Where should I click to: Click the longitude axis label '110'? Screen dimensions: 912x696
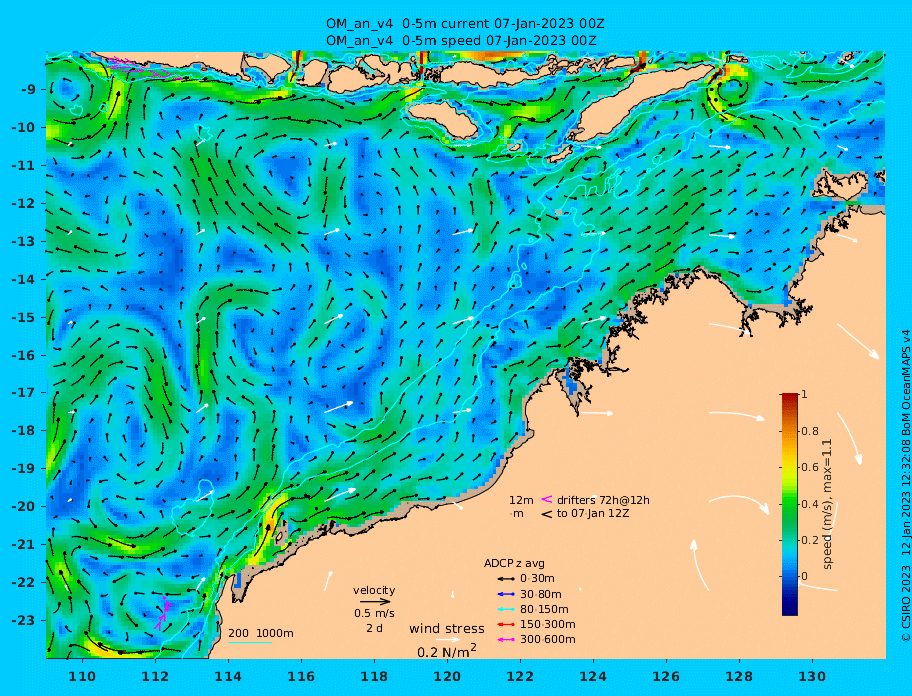click(x=83, y=676)
